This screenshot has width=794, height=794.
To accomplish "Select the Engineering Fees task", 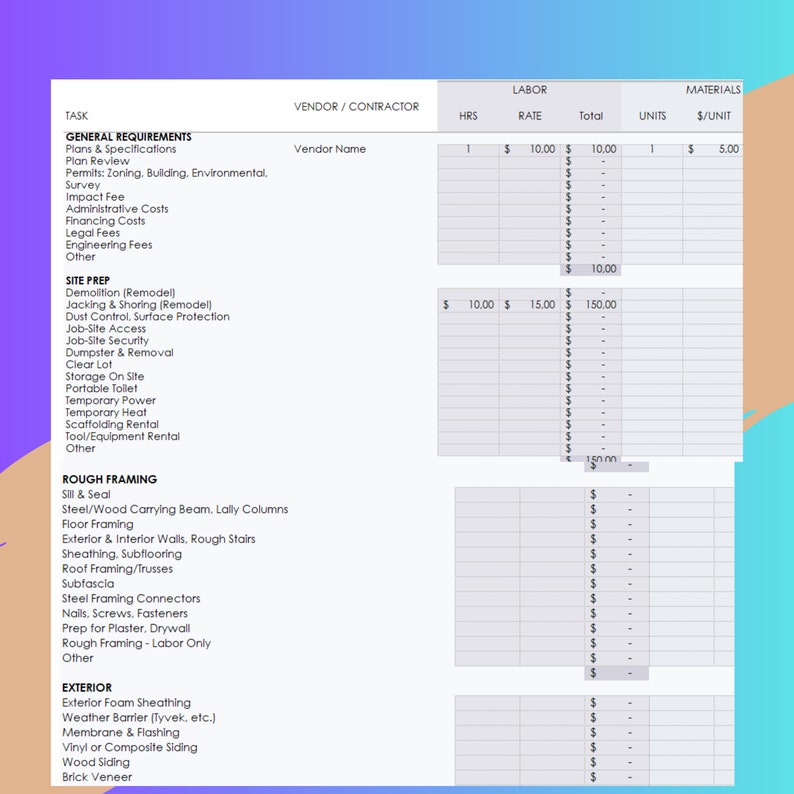I will click(x=108, y=245).
